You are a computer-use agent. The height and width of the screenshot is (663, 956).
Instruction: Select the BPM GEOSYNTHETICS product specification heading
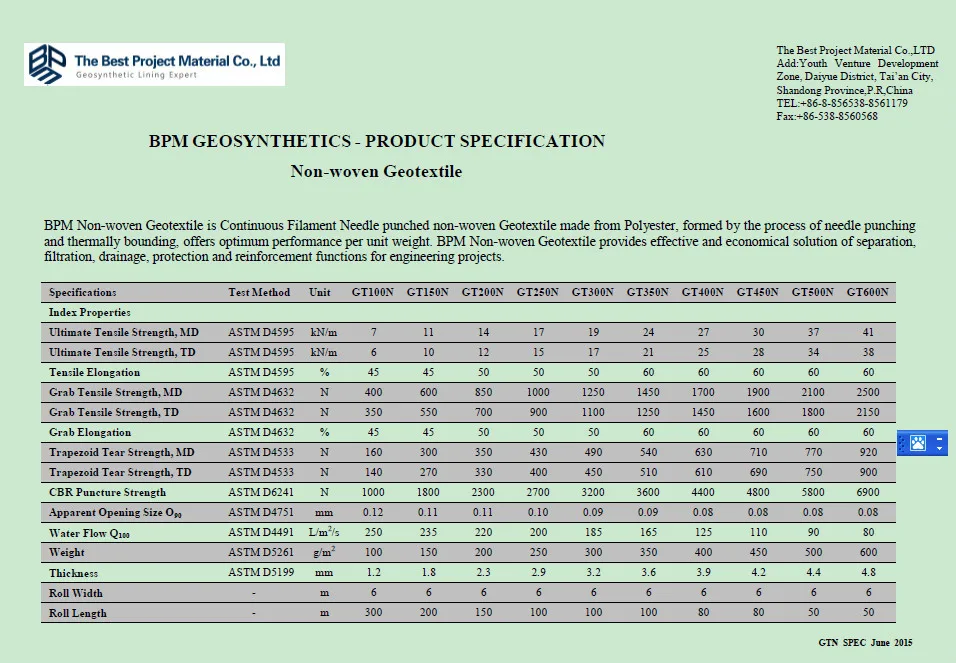(376, 141)
